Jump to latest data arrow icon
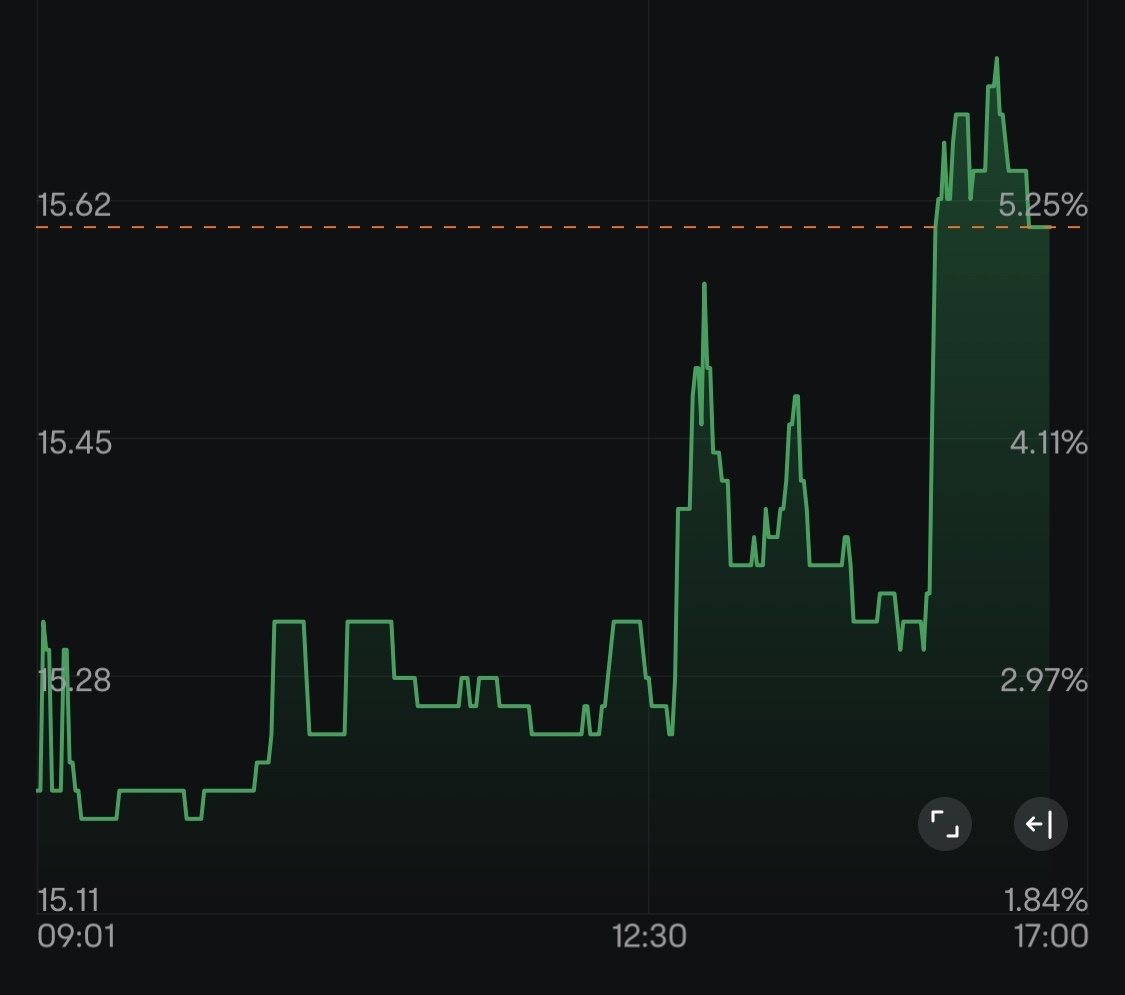The height and width of the screenshot is (995, 1125). click(x=1040, y=824)
